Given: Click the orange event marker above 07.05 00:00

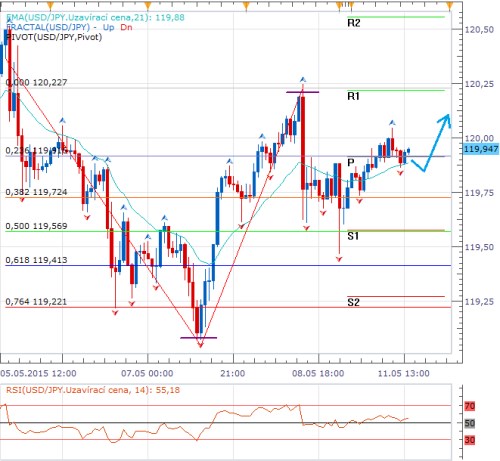Looking at the screenshot, I should click(x=148, y=5).
